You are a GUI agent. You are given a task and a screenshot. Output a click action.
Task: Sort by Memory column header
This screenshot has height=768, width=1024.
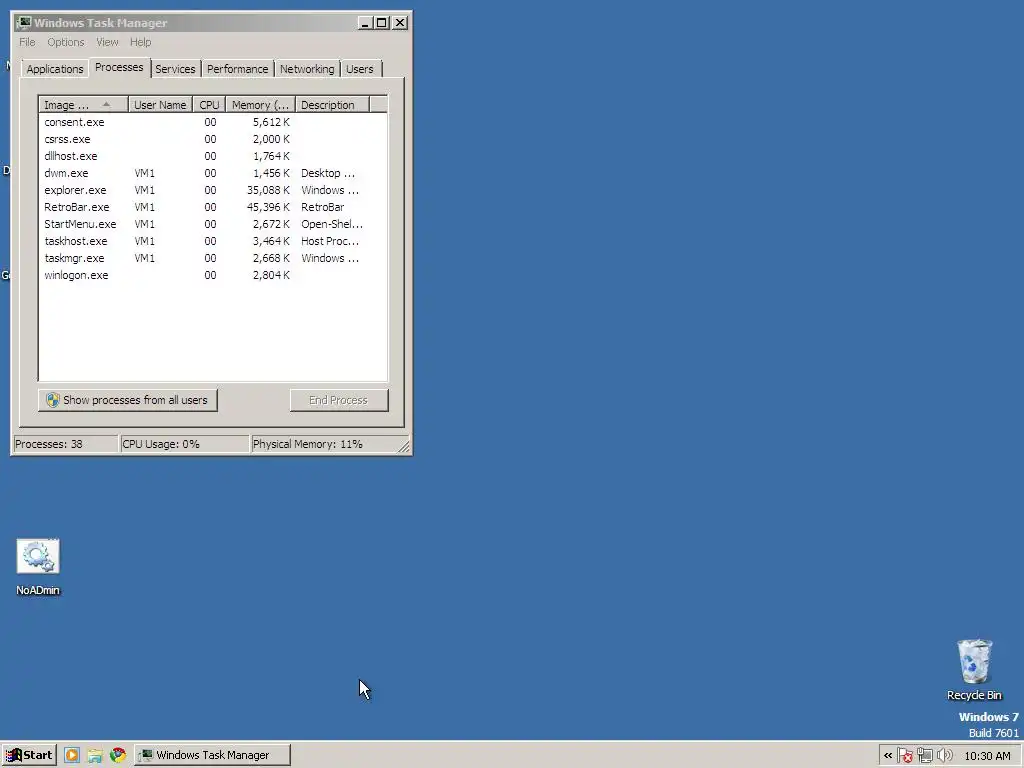pos(261,104)
